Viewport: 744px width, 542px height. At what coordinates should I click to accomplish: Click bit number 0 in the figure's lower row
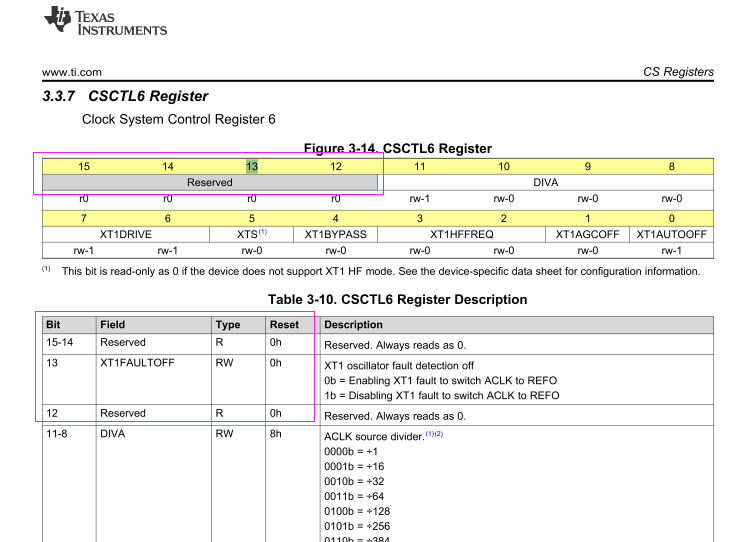671,218
